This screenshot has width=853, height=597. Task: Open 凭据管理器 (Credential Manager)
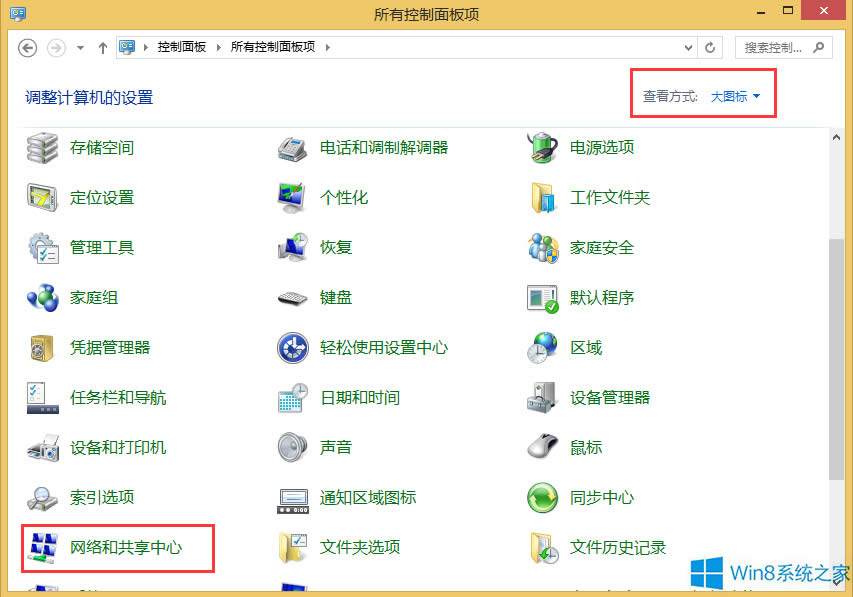[108, 347]
